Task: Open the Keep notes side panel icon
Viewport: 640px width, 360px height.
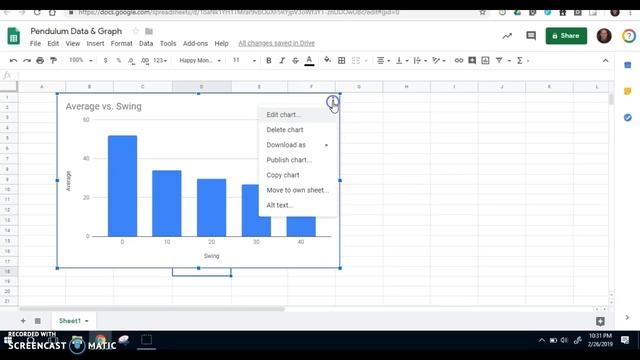Action: [628, 91]
